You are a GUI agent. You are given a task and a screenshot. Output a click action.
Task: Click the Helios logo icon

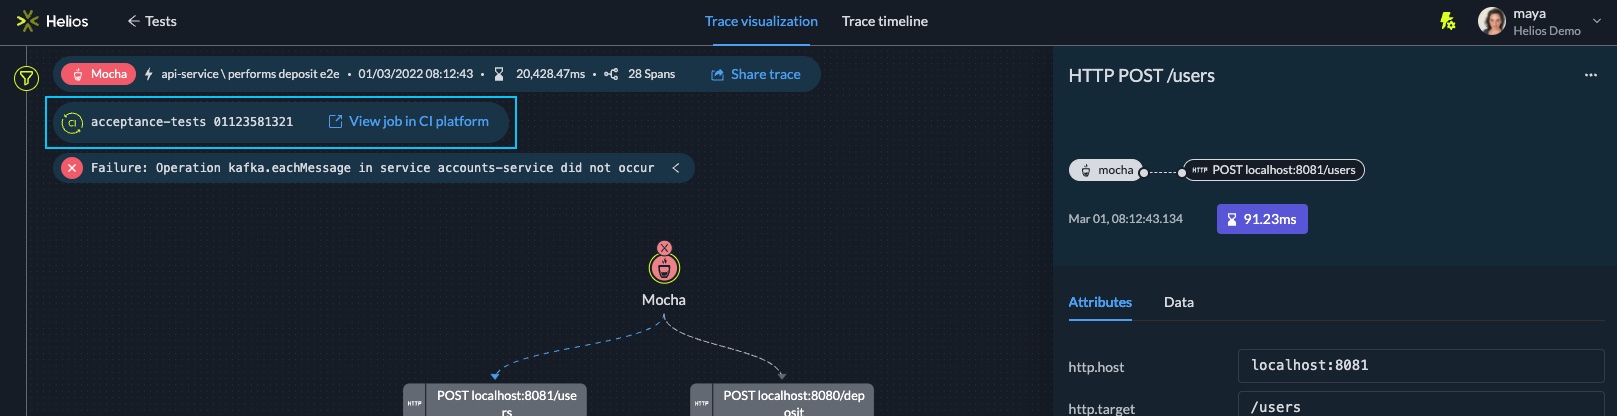coord(27,21)
